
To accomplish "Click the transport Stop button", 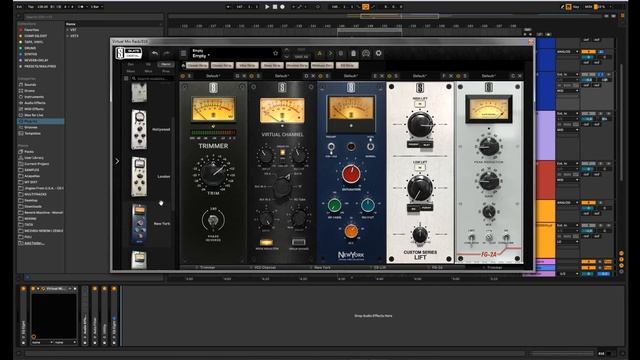I will (x=275, y=7).
